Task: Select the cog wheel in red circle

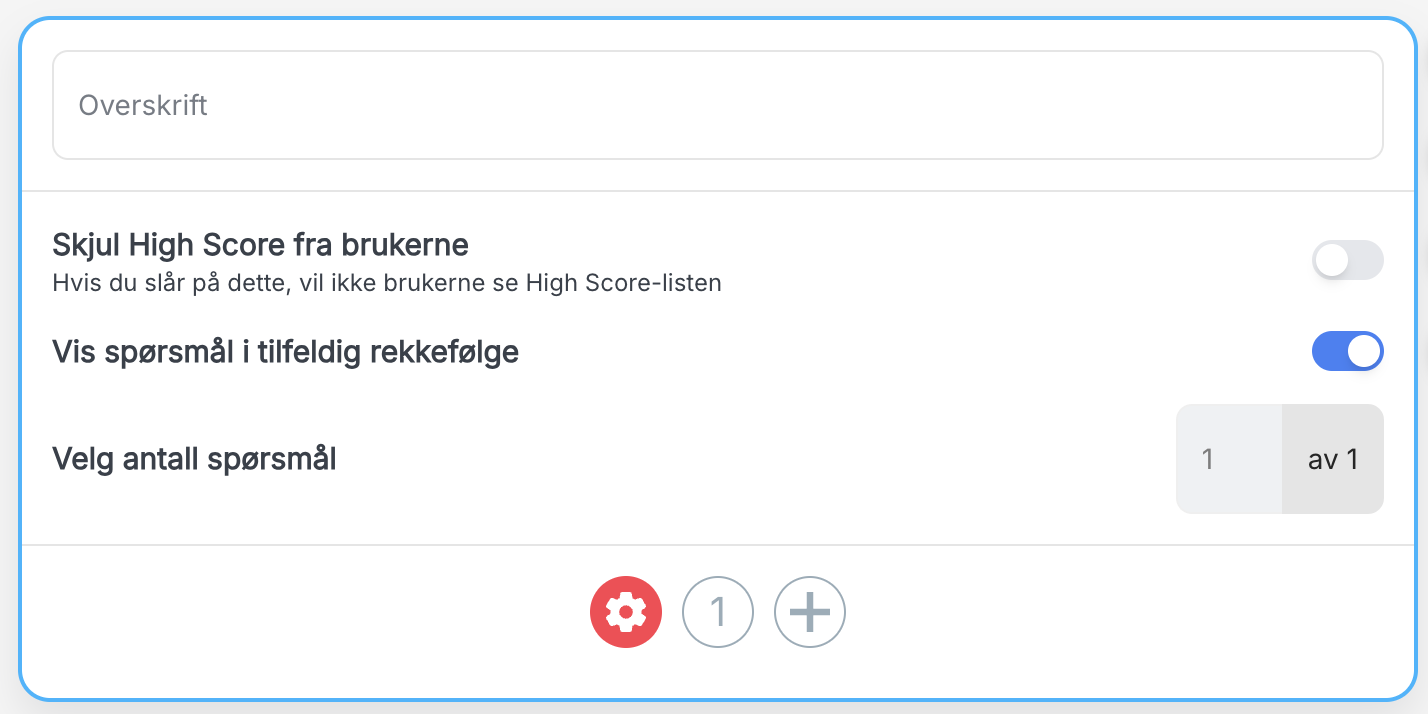Action: click(626, 612)
